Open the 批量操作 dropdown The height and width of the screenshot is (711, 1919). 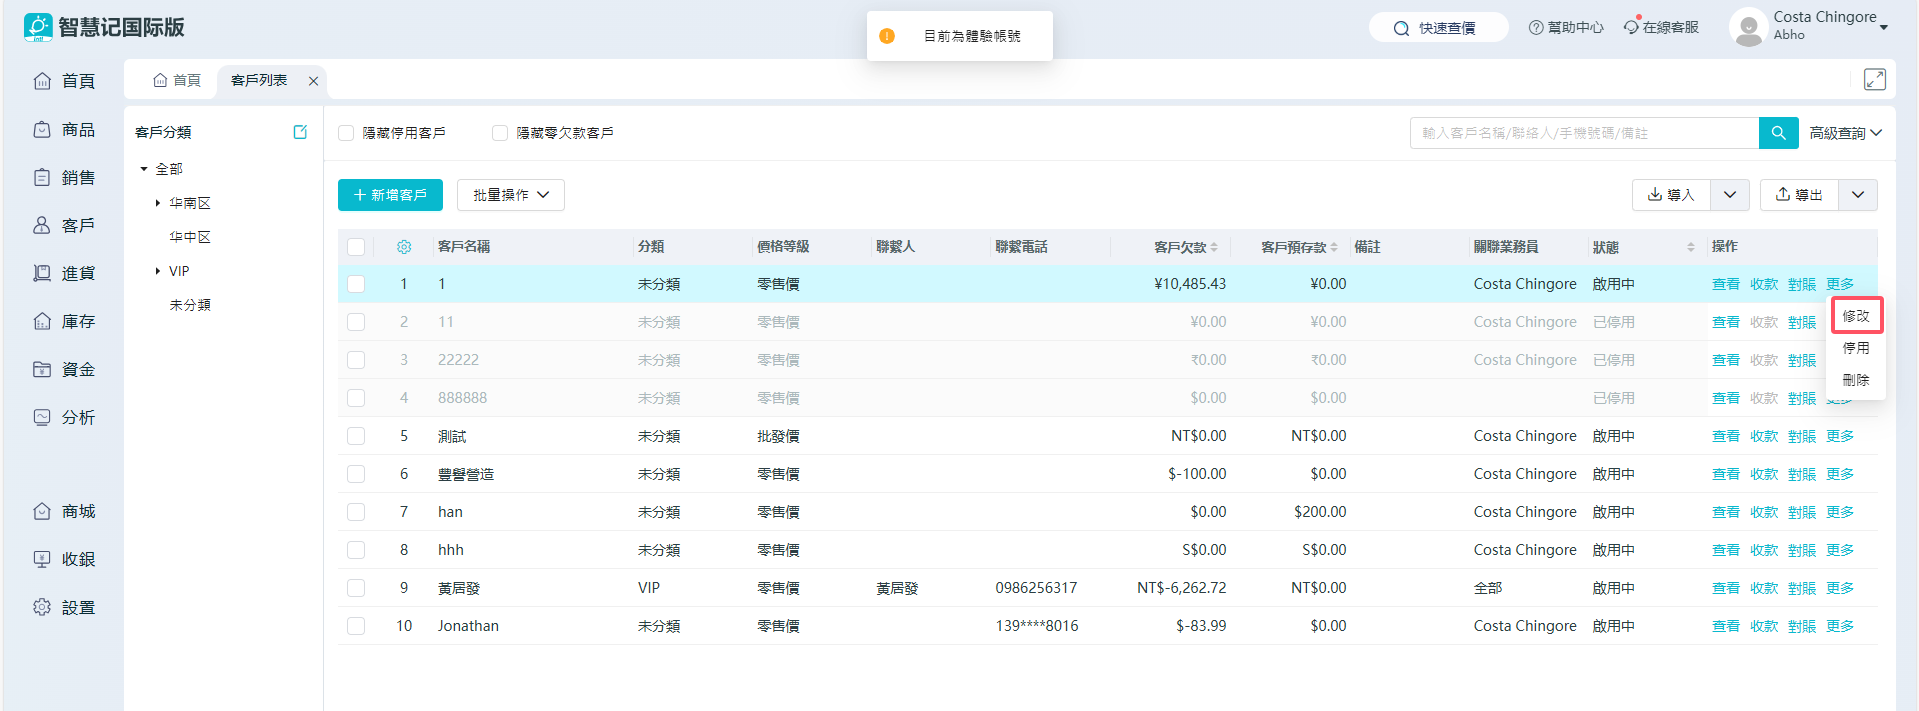point(510,195)
